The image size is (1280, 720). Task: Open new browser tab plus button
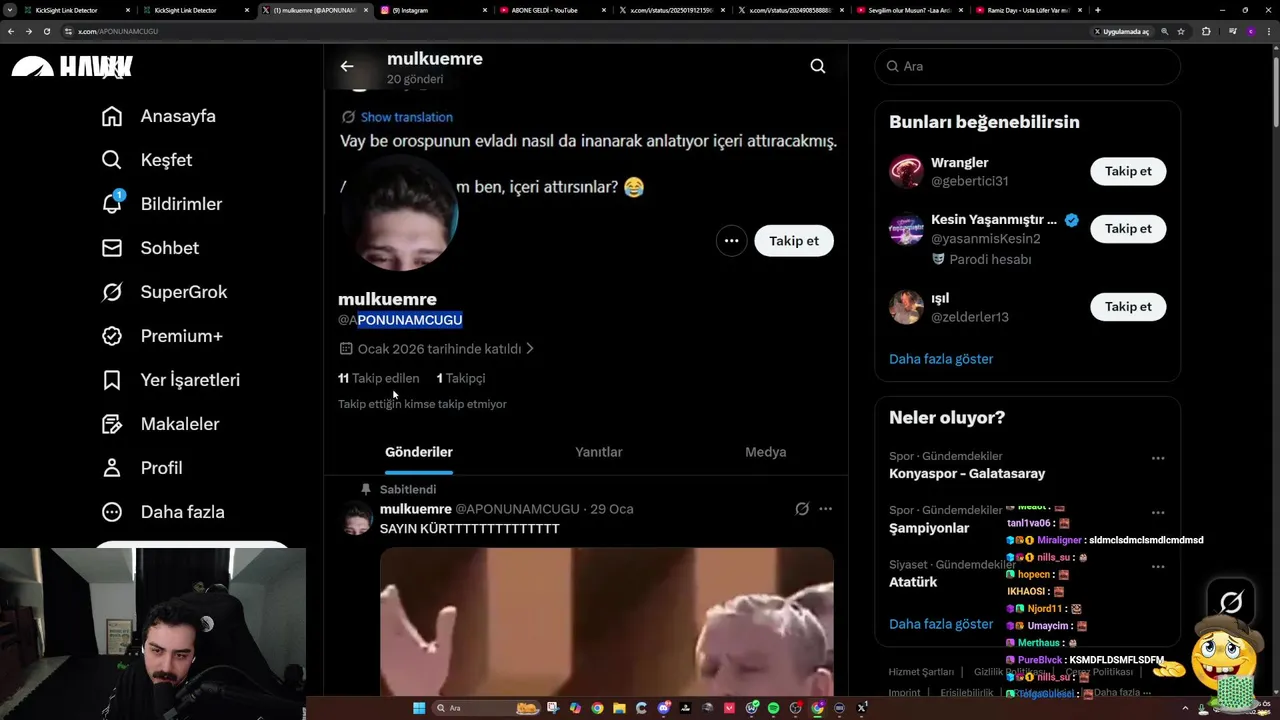coord(1098,10)
